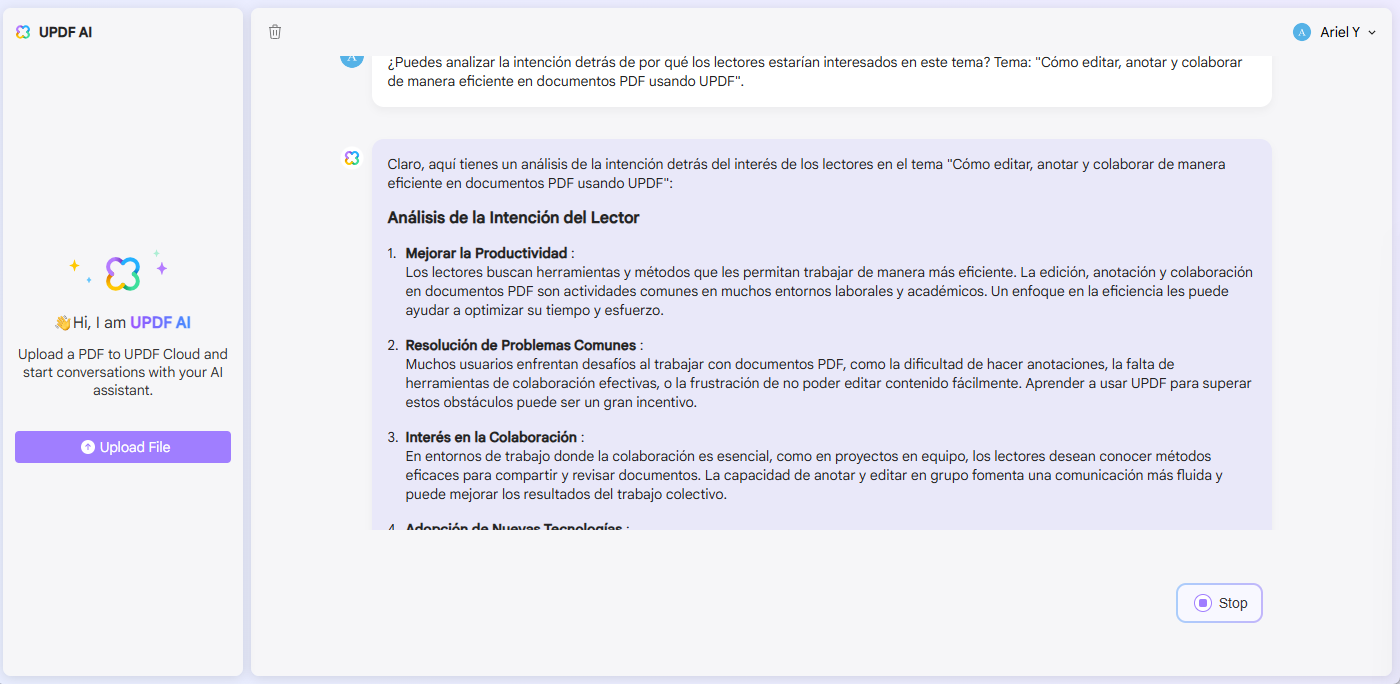Click the AI assistant avatar beside response
1400x684 pixels.
pyautogui.click(x=352, y=158)
